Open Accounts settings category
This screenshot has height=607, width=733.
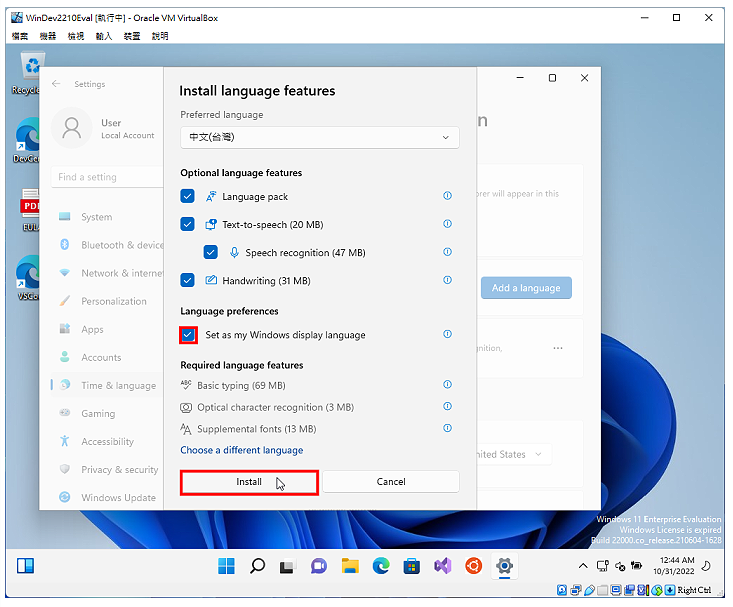[107, 357]
